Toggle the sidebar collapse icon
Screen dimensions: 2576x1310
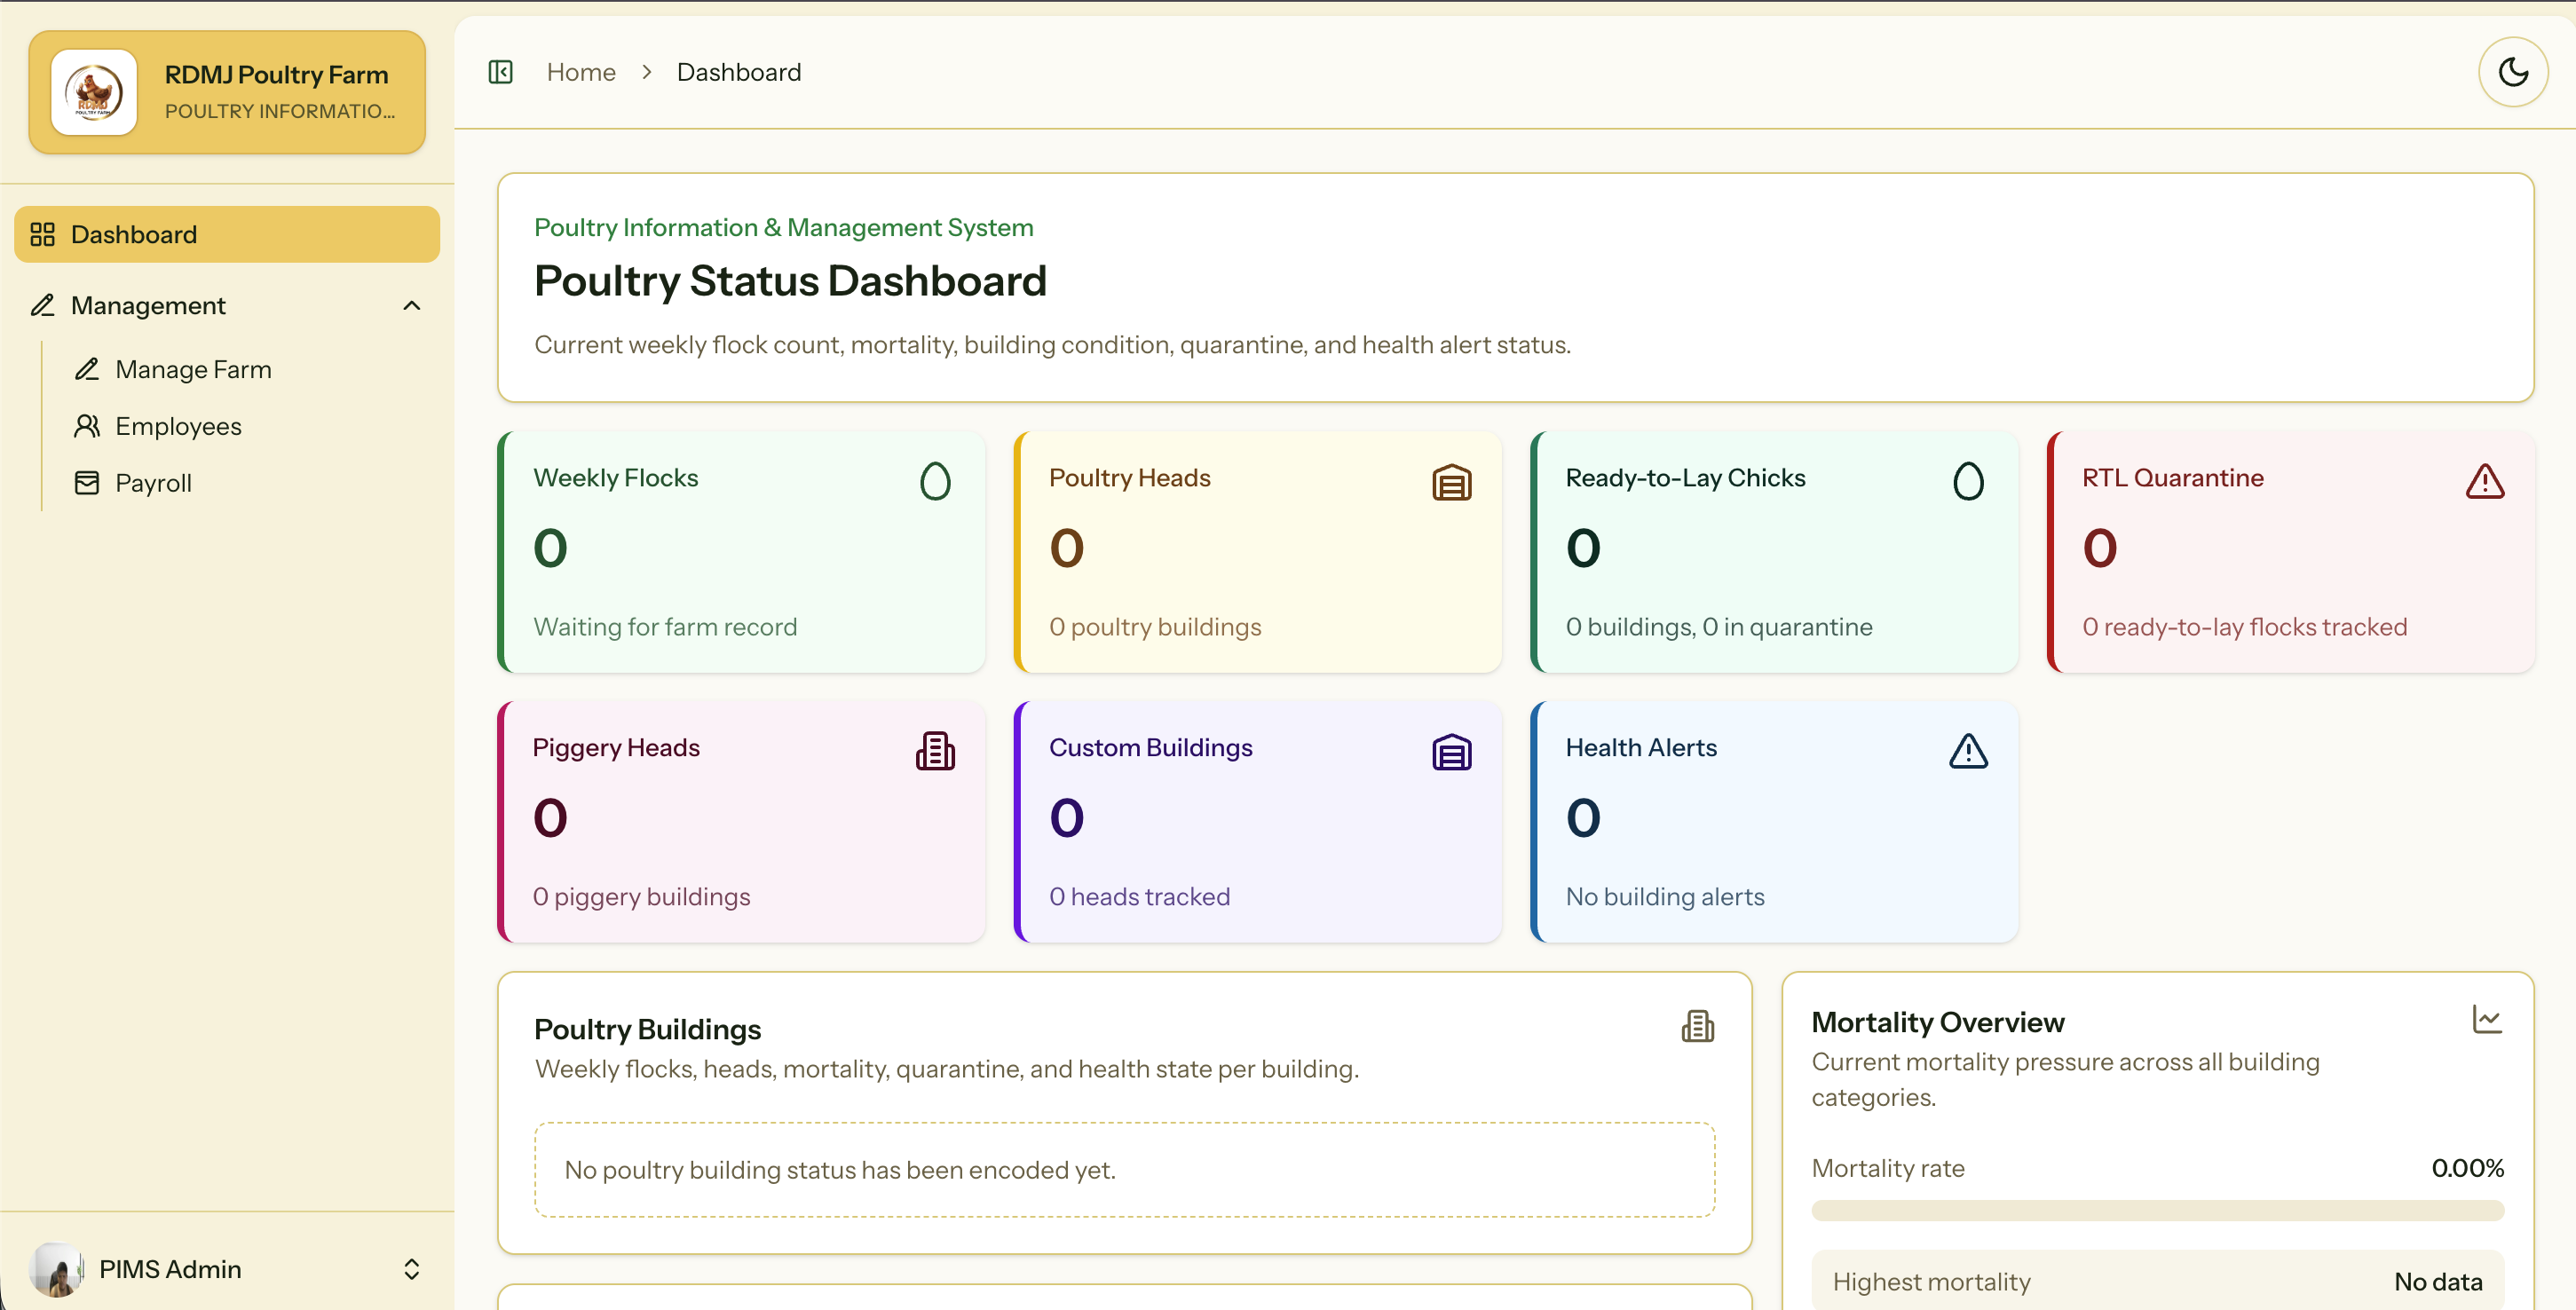pyautogui.click(x=500, y=72)
